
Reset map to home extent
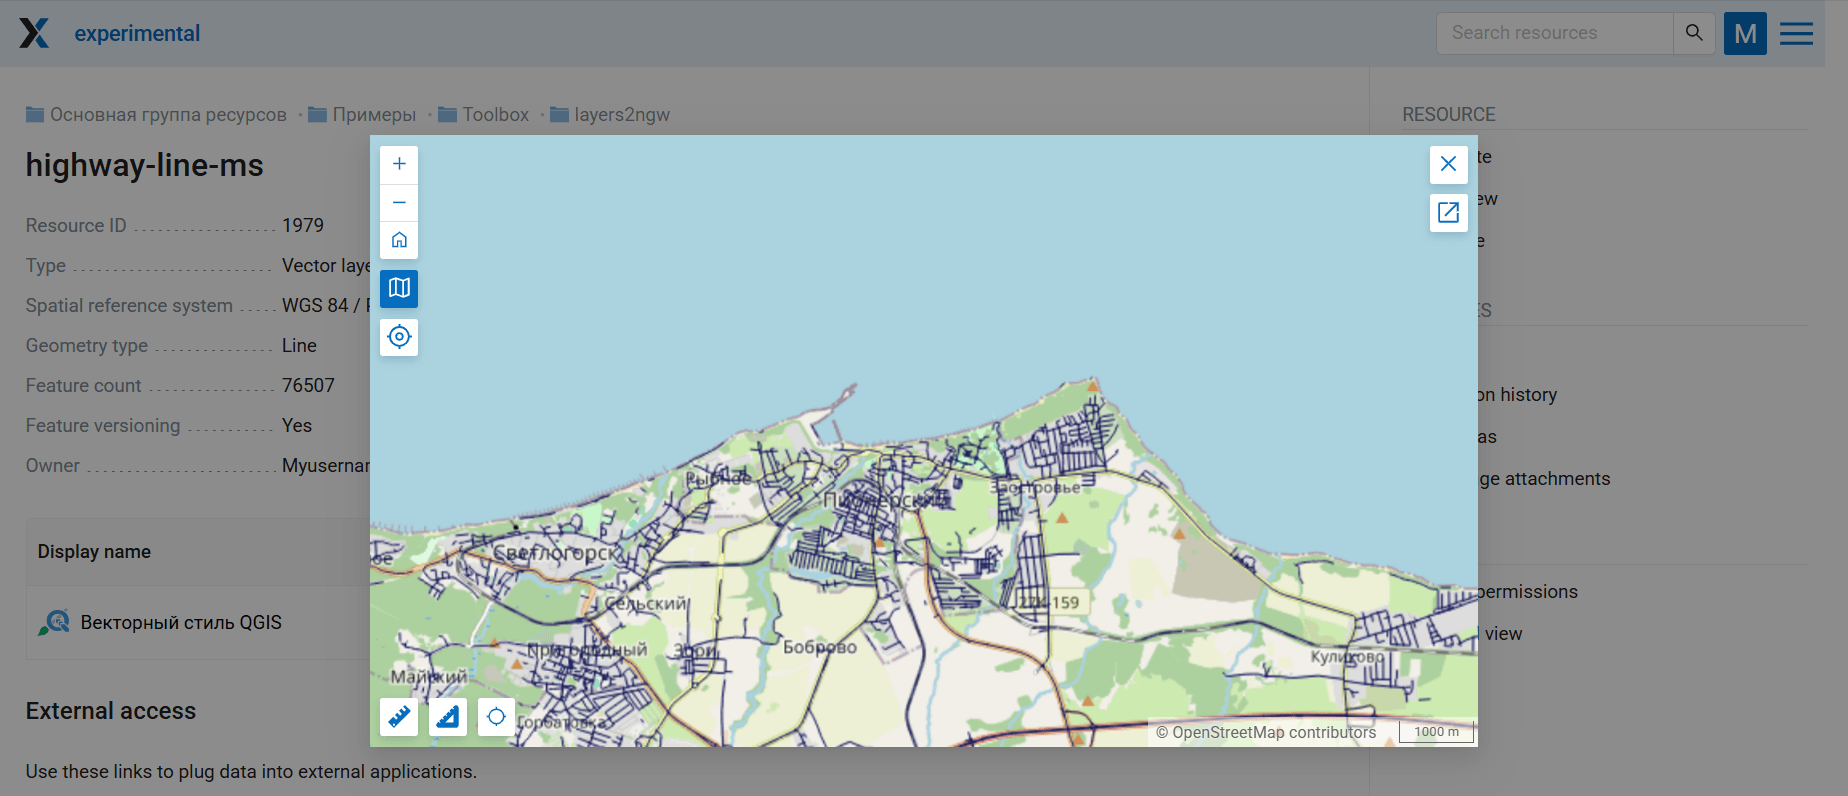click(x=399, y=240)
